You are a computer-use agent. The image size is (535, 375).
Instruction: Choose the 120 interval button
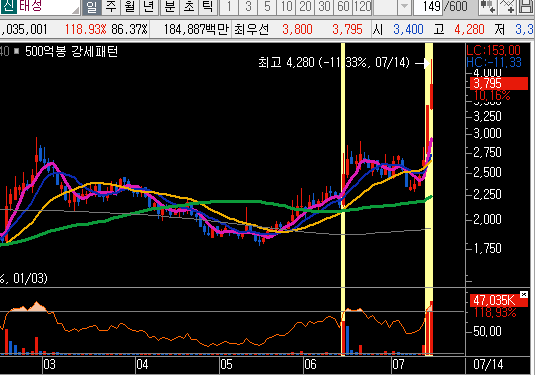362,7
